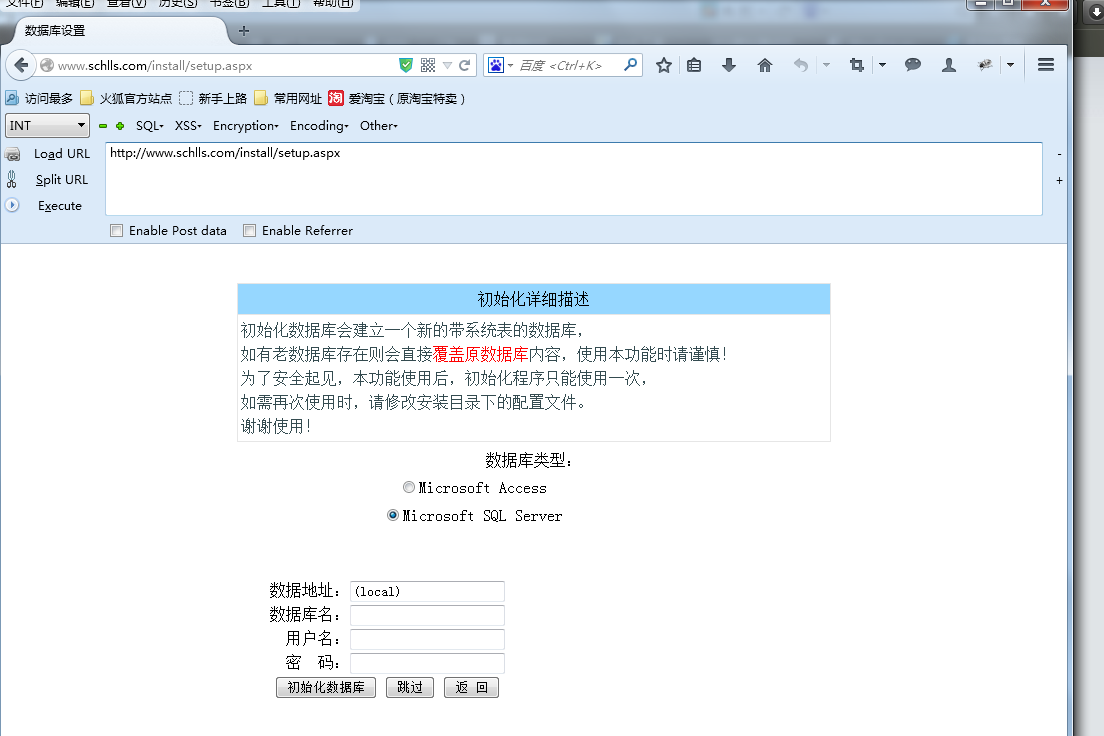Expand the SQL dropdown menu

(150, 125)
